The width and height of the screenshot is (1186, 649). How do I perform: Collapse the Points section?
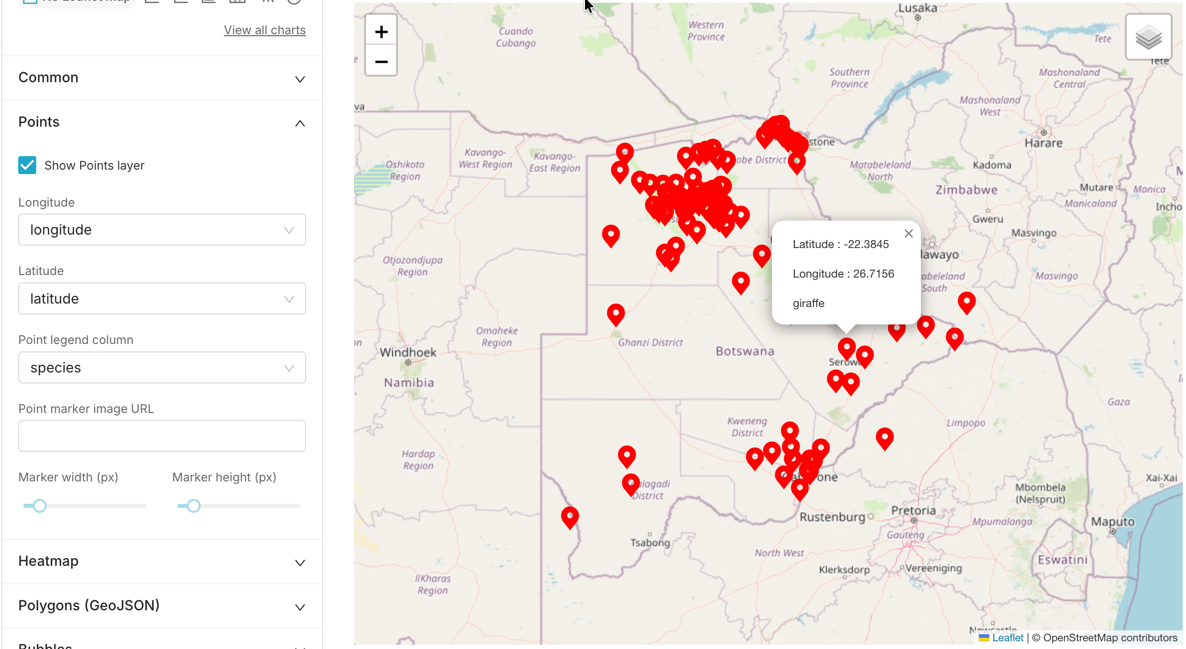tap(162, 122)
